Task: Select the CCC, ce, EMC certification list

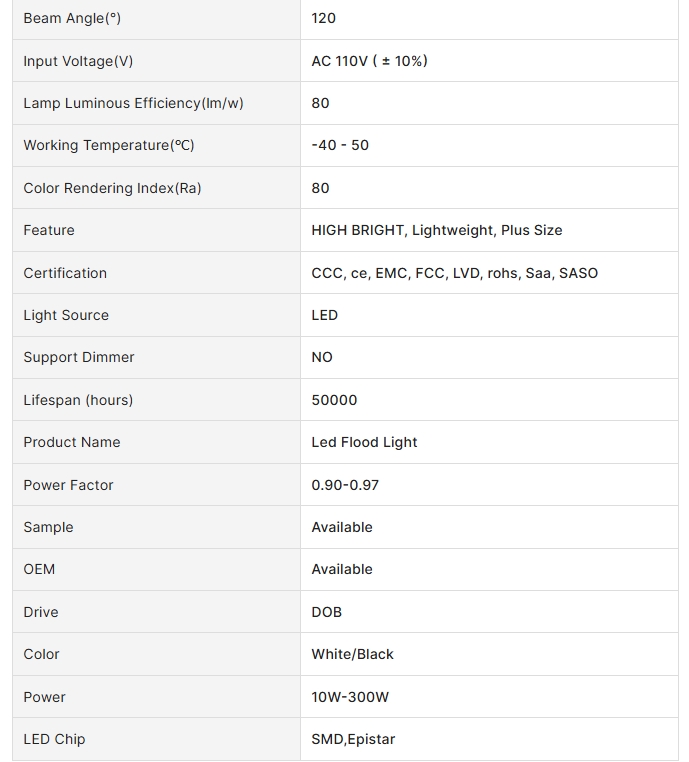Action: tap(455, 273)
